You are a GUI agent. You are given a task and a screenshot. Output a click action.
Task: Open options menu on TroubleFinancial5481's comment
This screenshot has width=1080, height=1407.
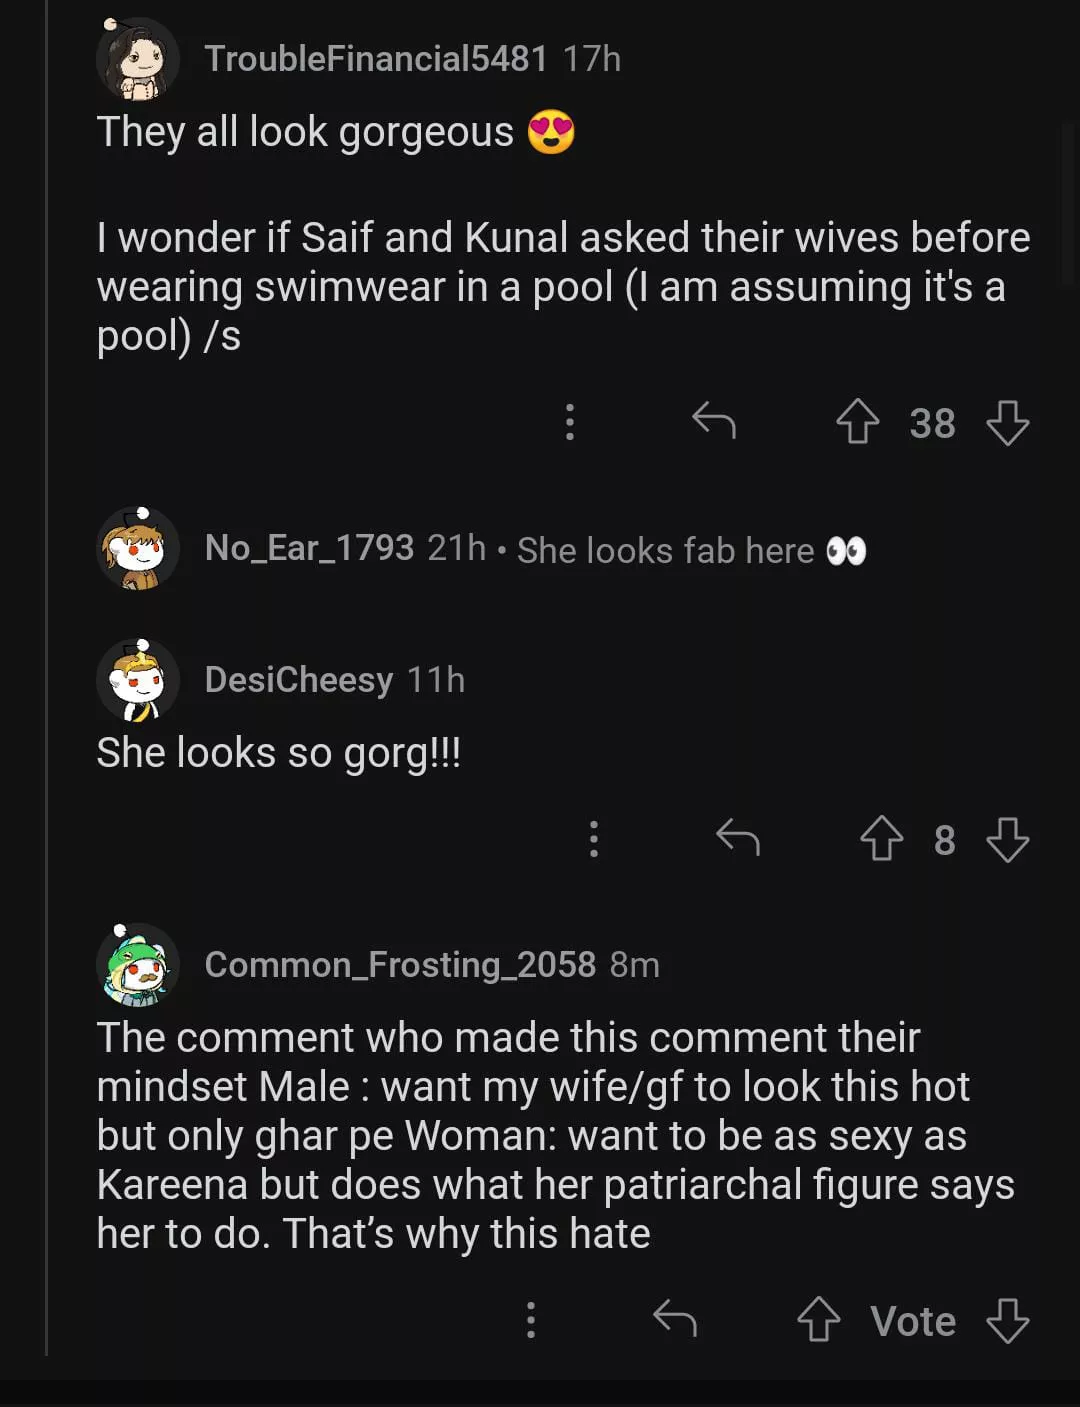click(x=570, y=422)
